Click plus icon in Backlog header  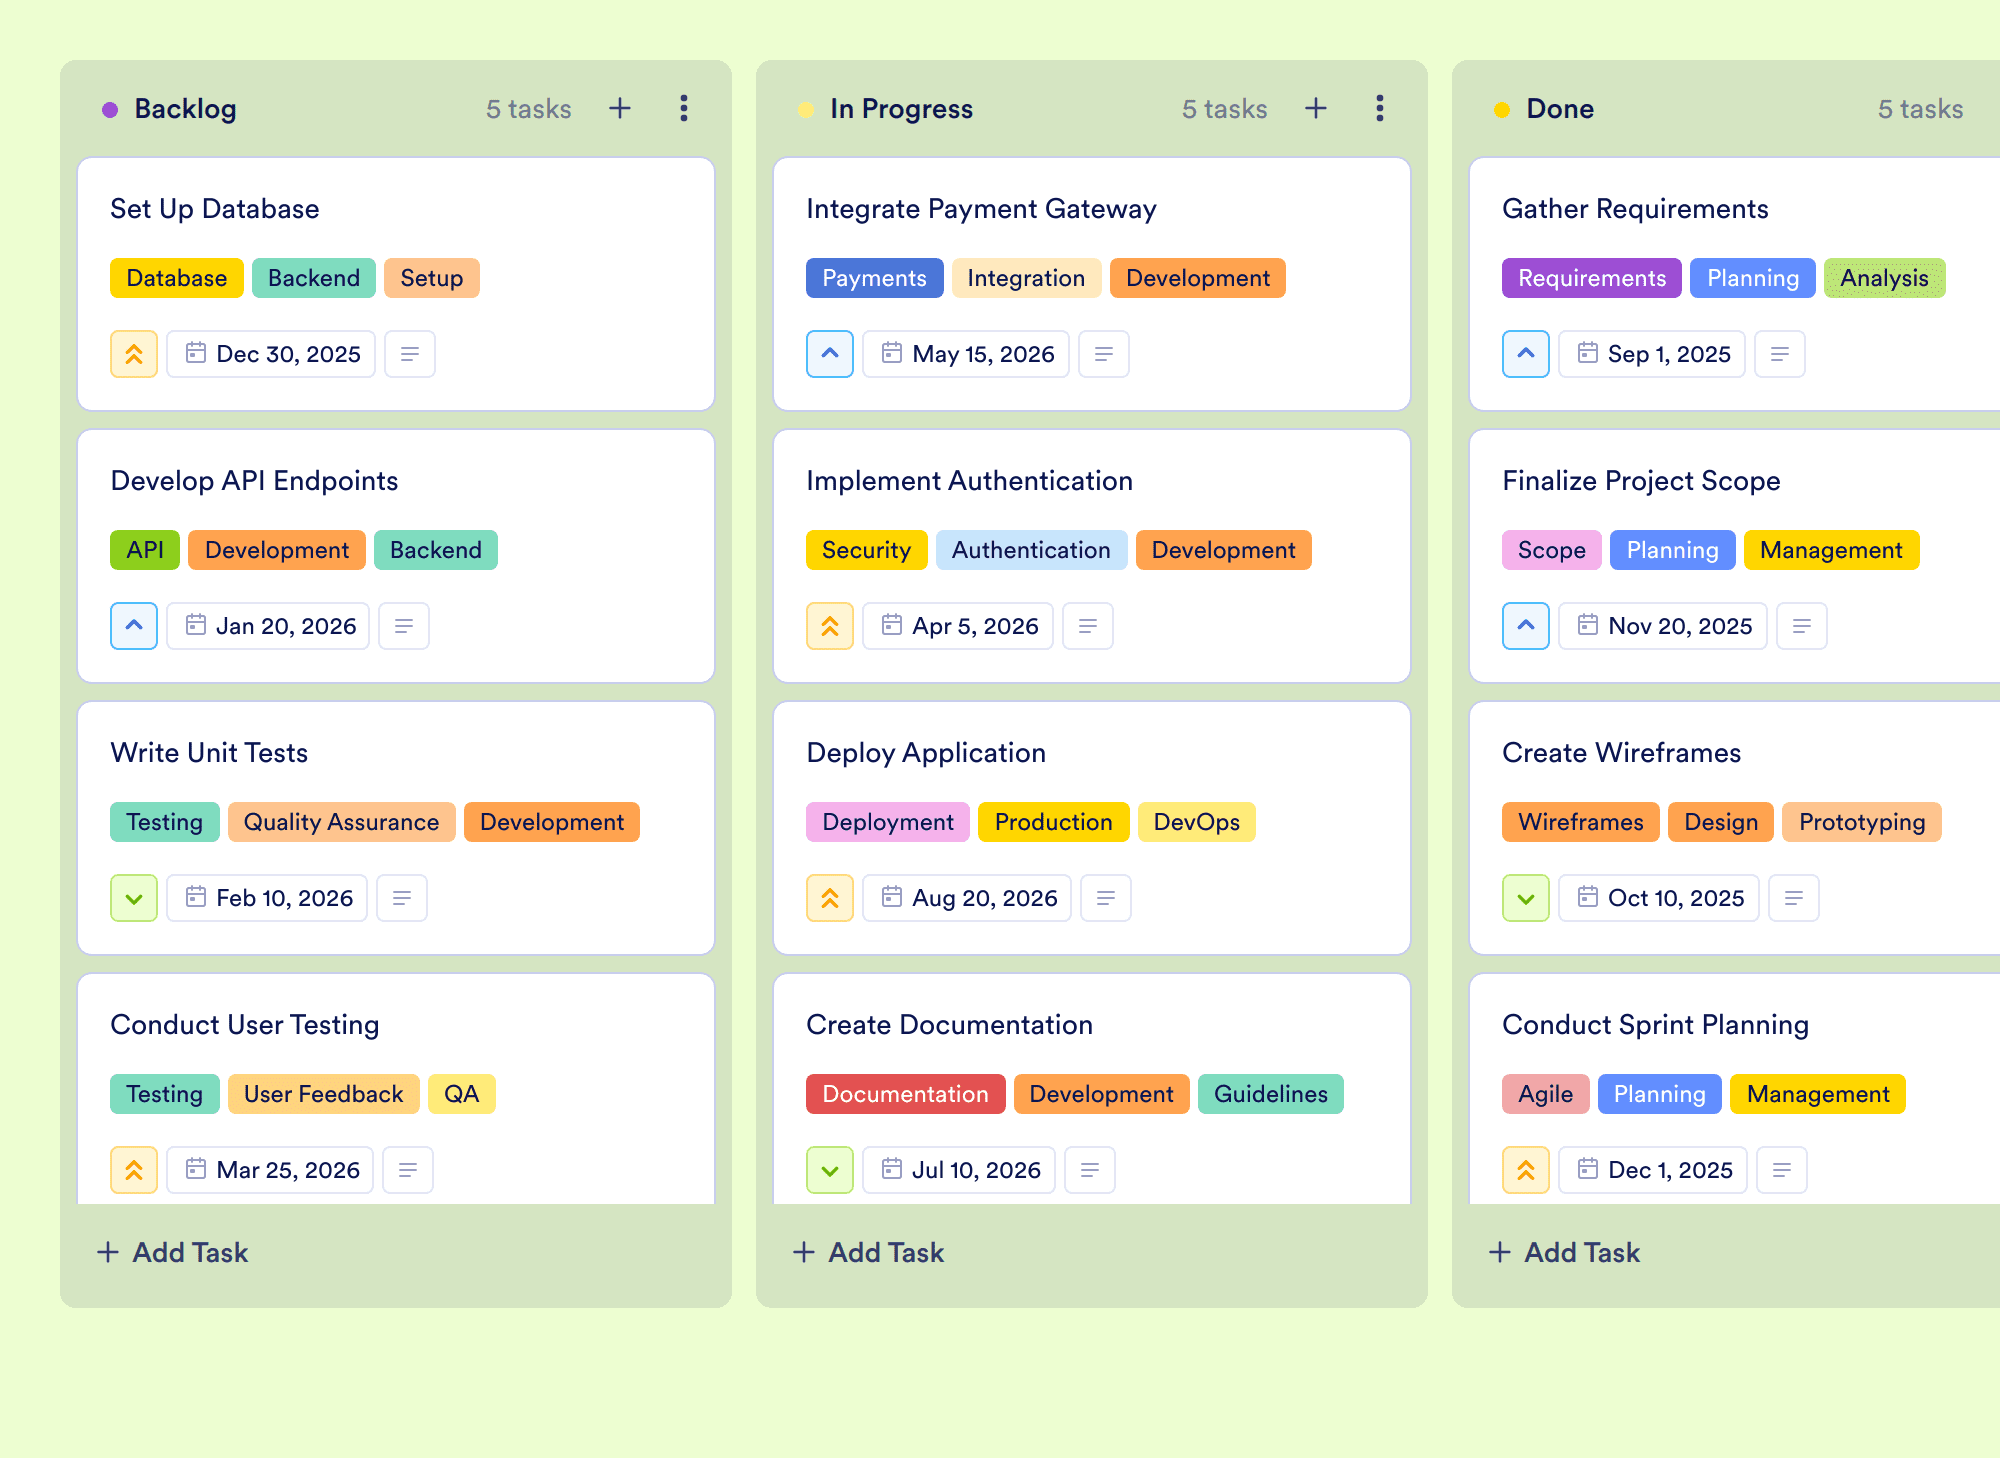tap(620, 108)
